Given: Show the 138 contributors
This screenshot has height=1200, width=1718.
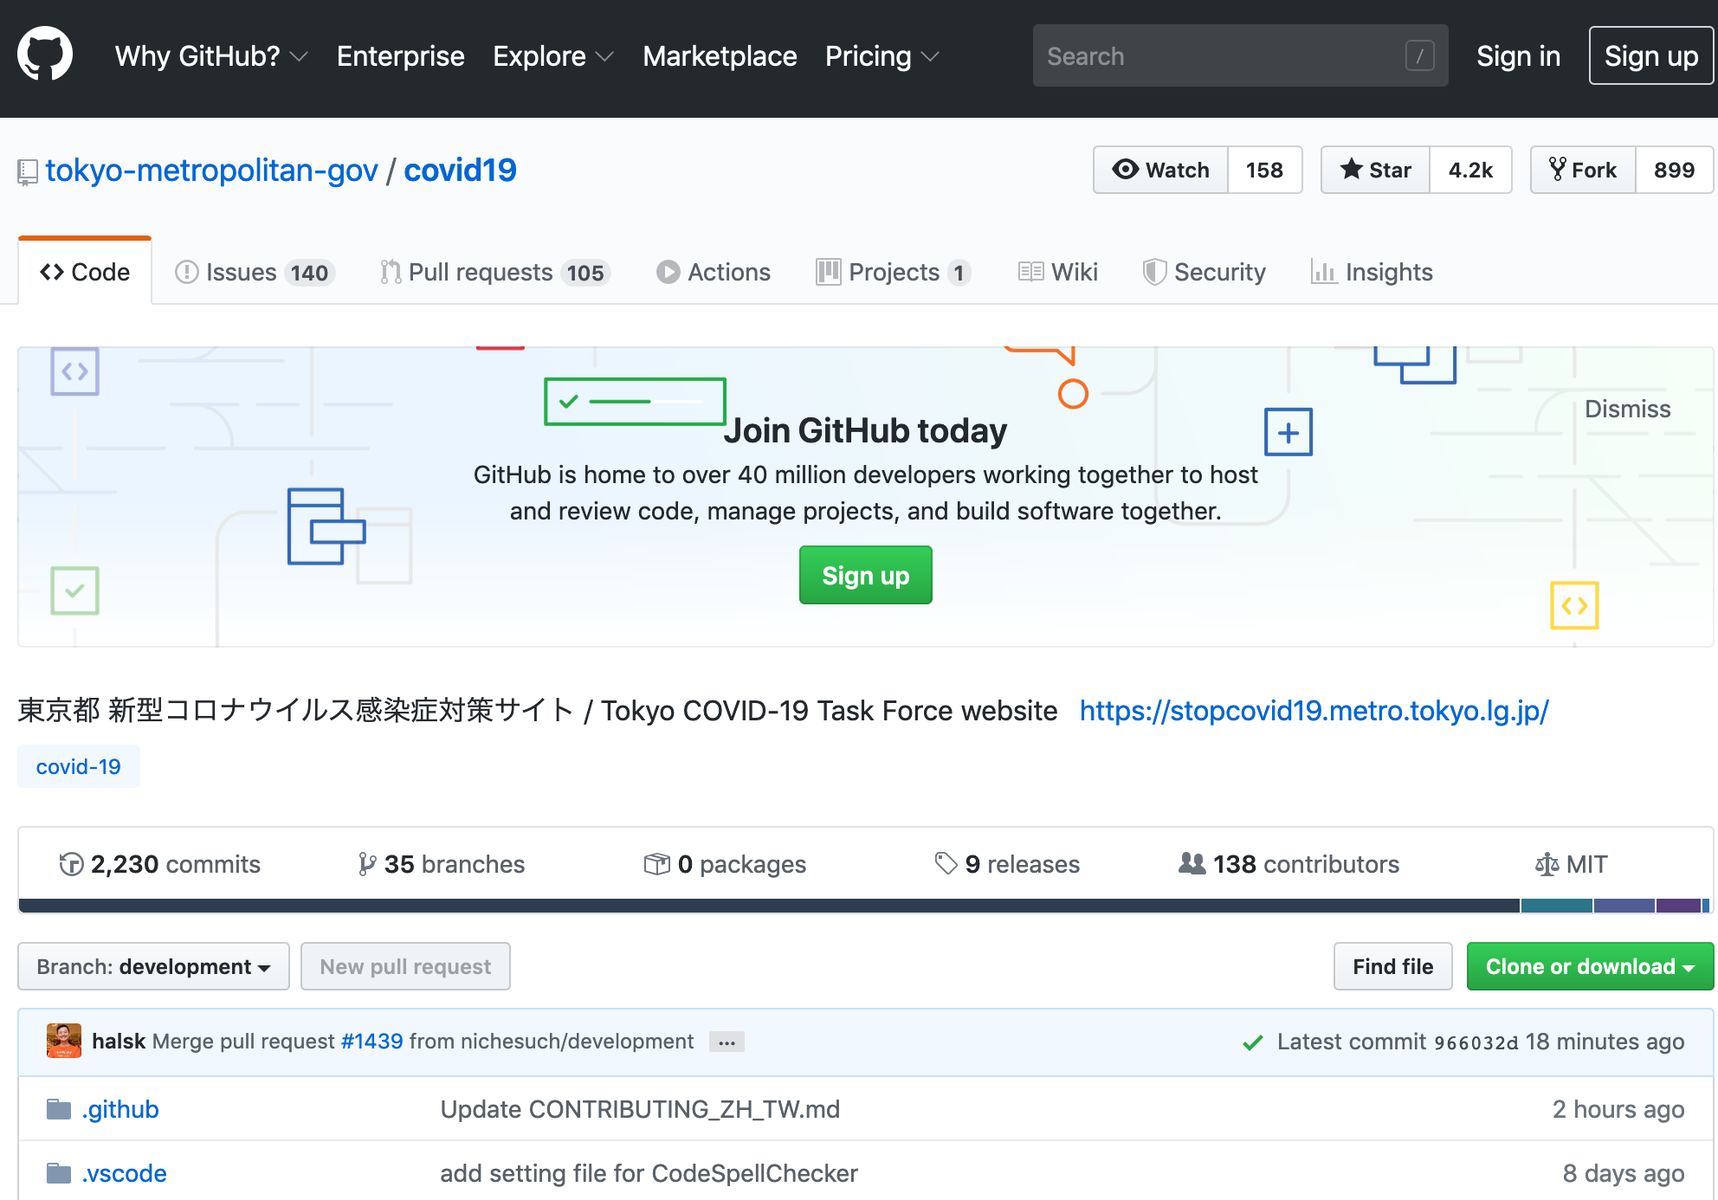Looking at the screenshot, I should tap(1289, 864).
